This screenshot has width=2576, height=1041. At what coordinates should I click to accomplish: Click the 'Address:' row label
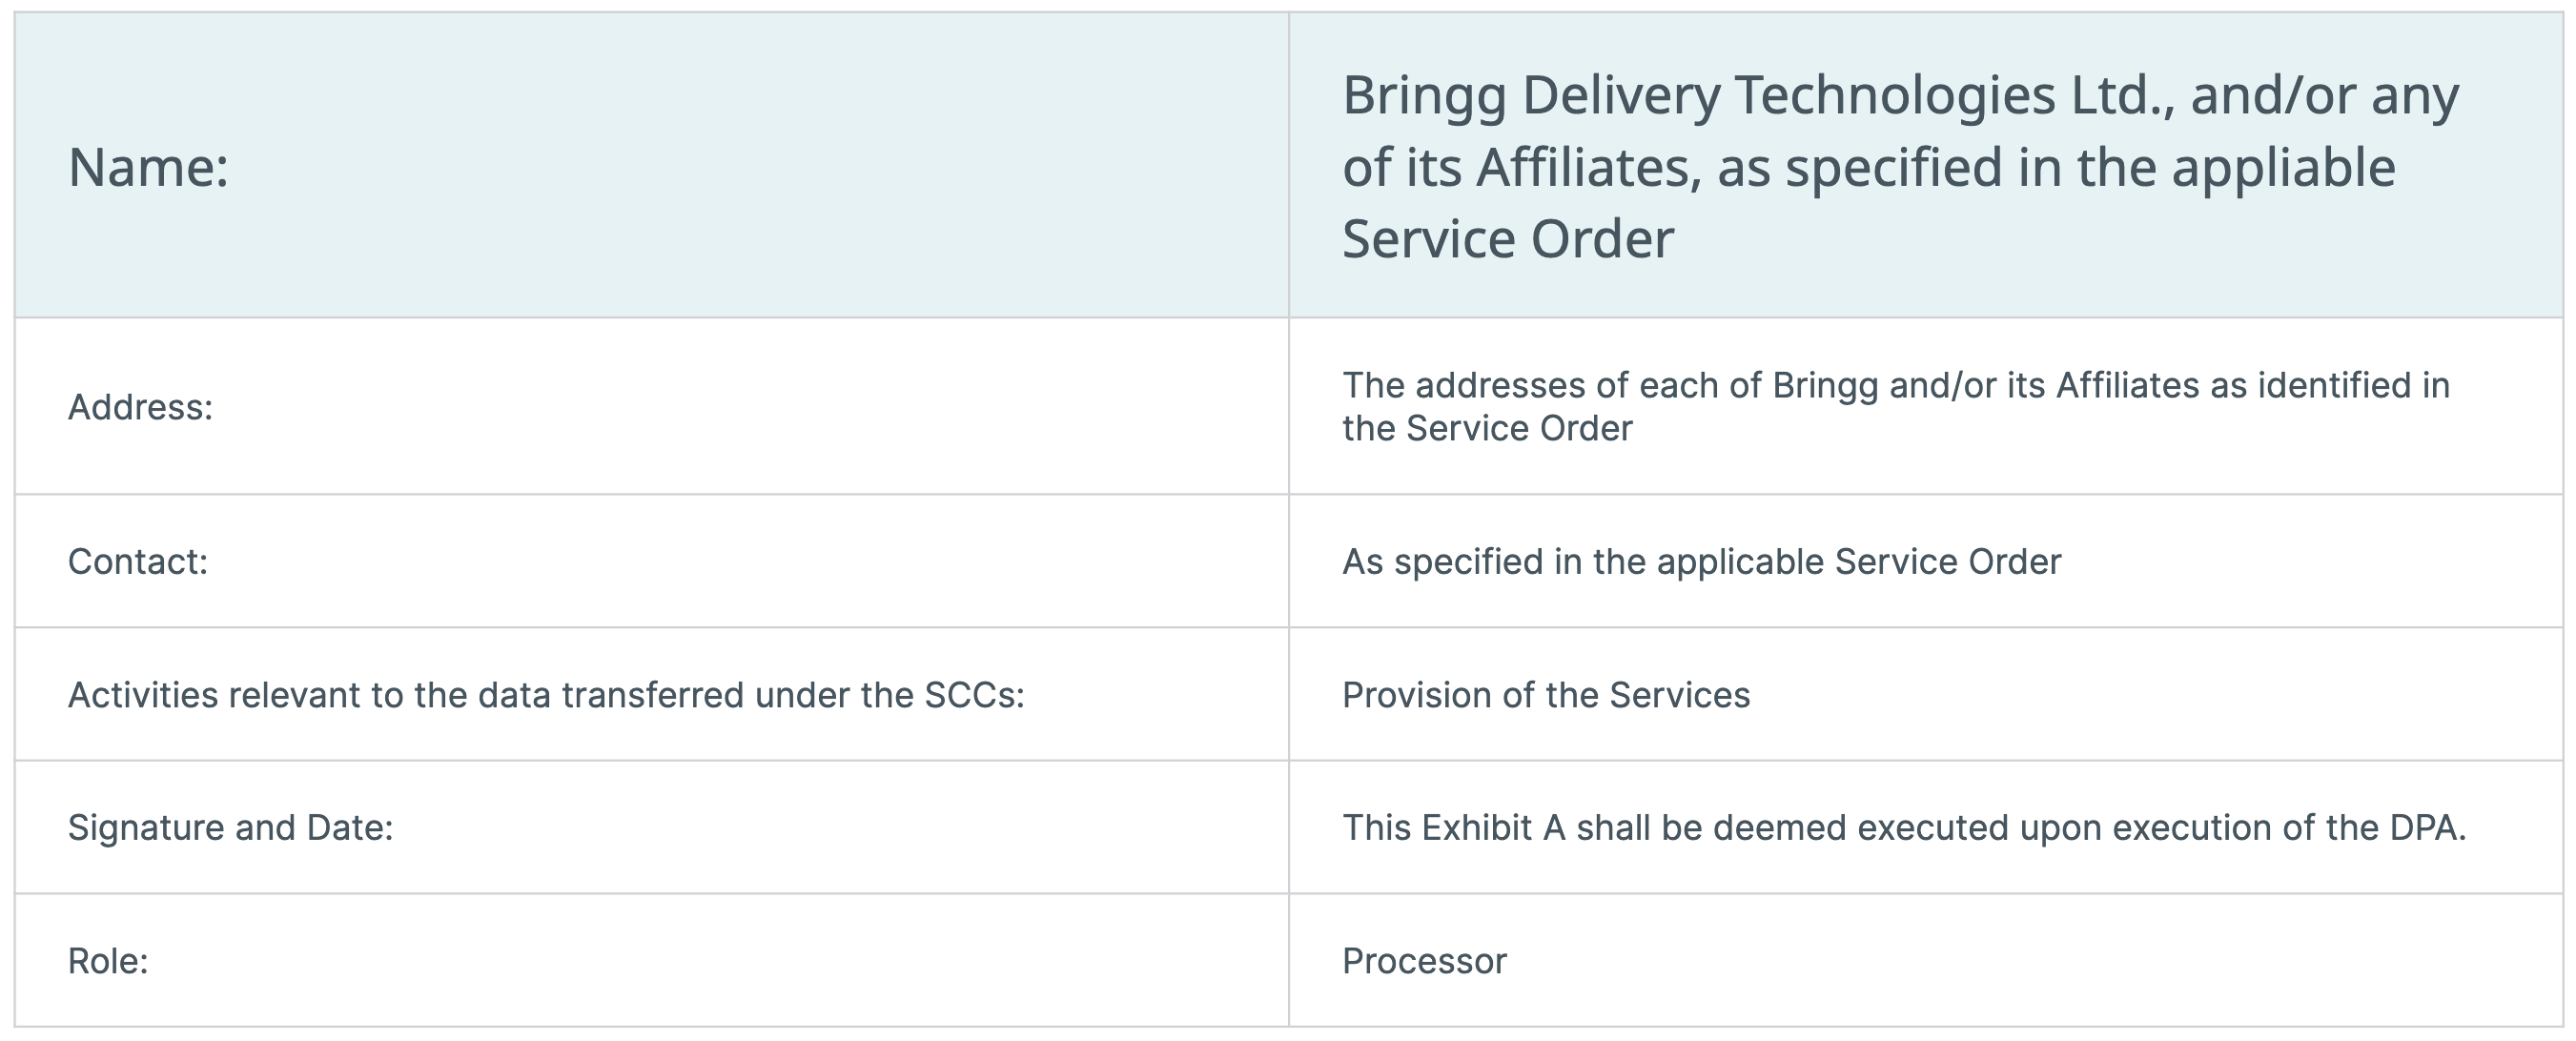click(x=140, y=407)
